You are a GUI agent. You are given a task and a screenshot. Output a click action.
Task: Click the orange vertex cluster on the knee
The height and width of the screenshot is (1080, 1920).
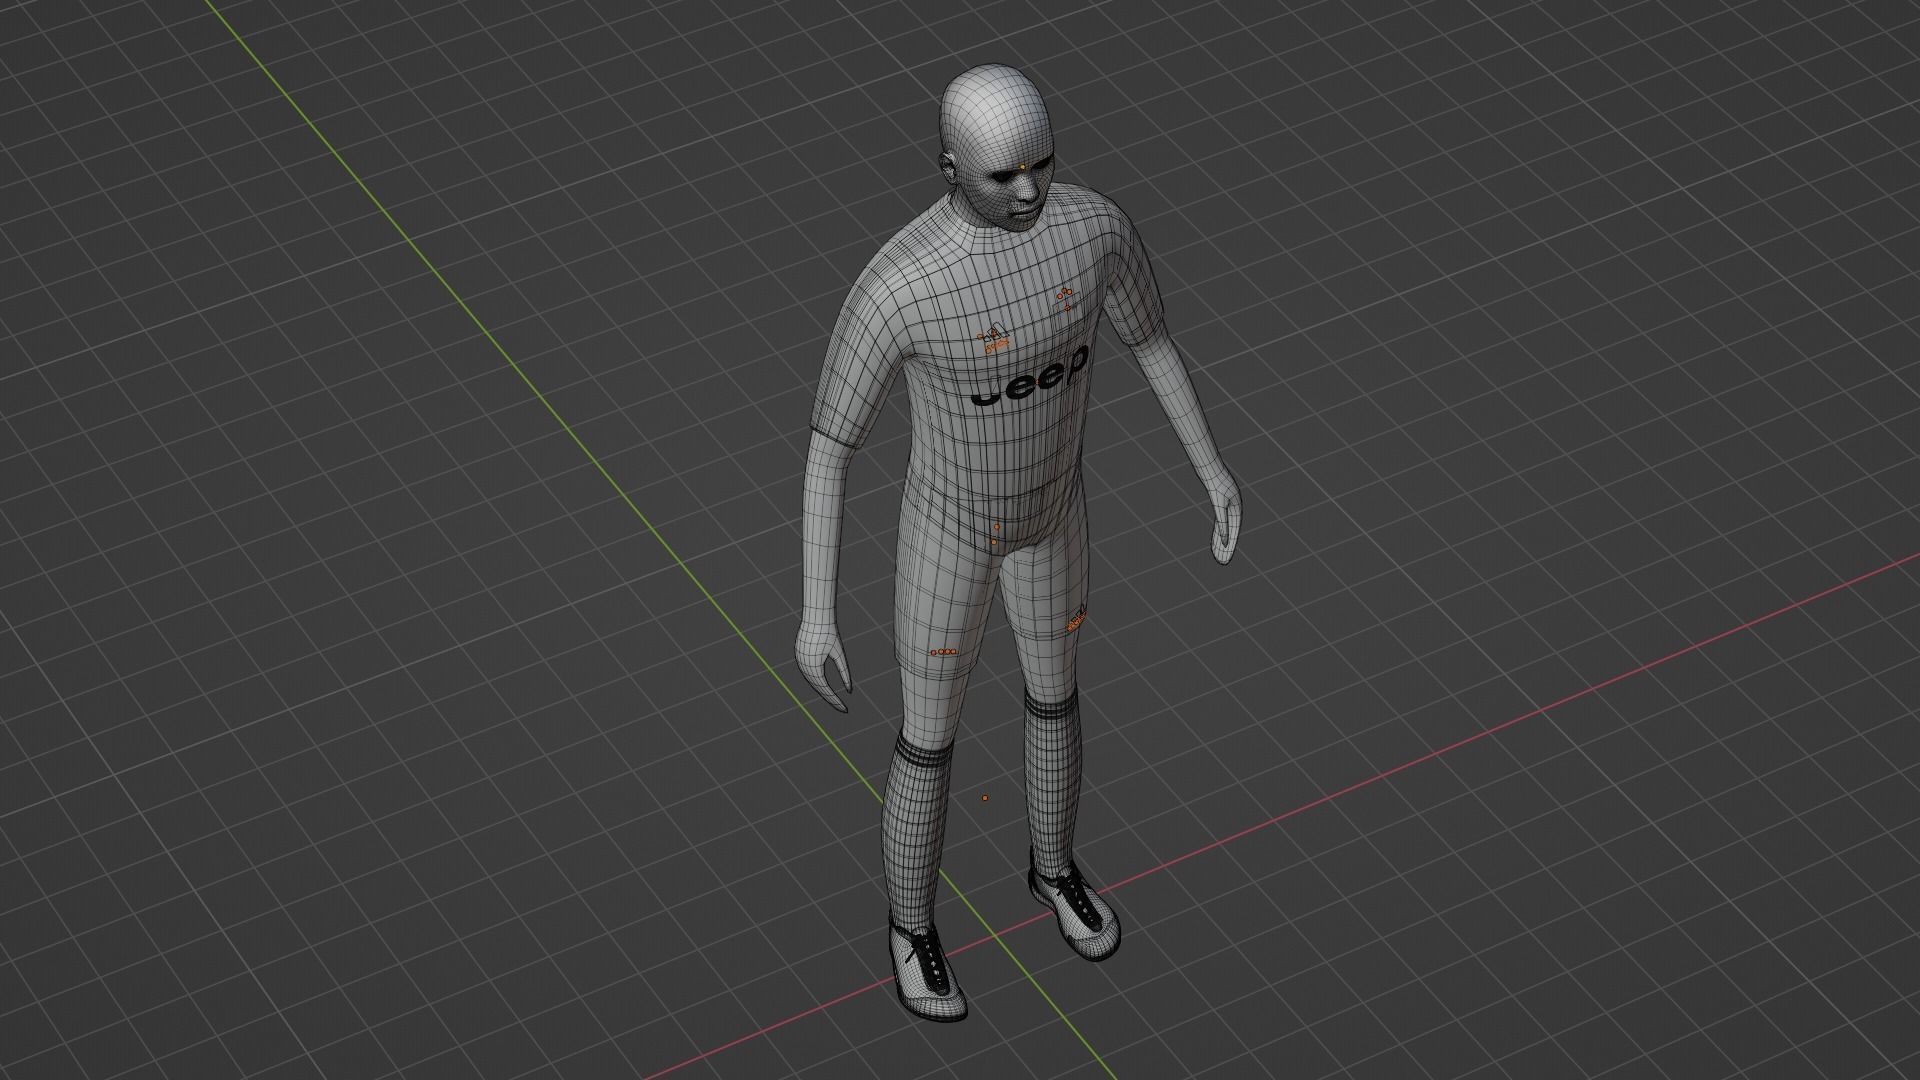pos(1075,621)
